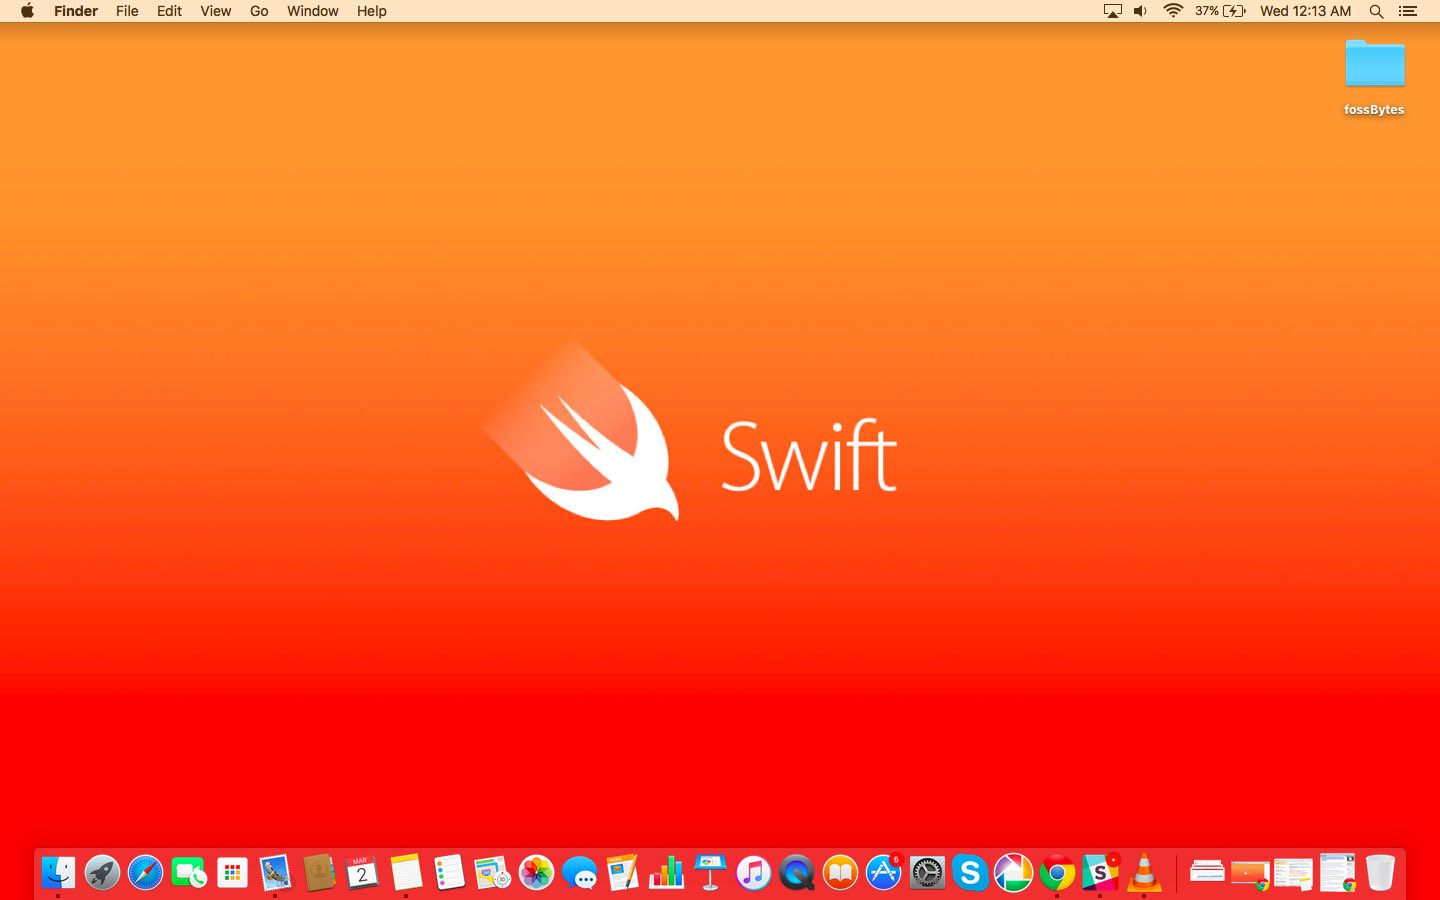1440x900 pixels.
Task: Open Maps from the Dock
Action: (x=492, y=873)
